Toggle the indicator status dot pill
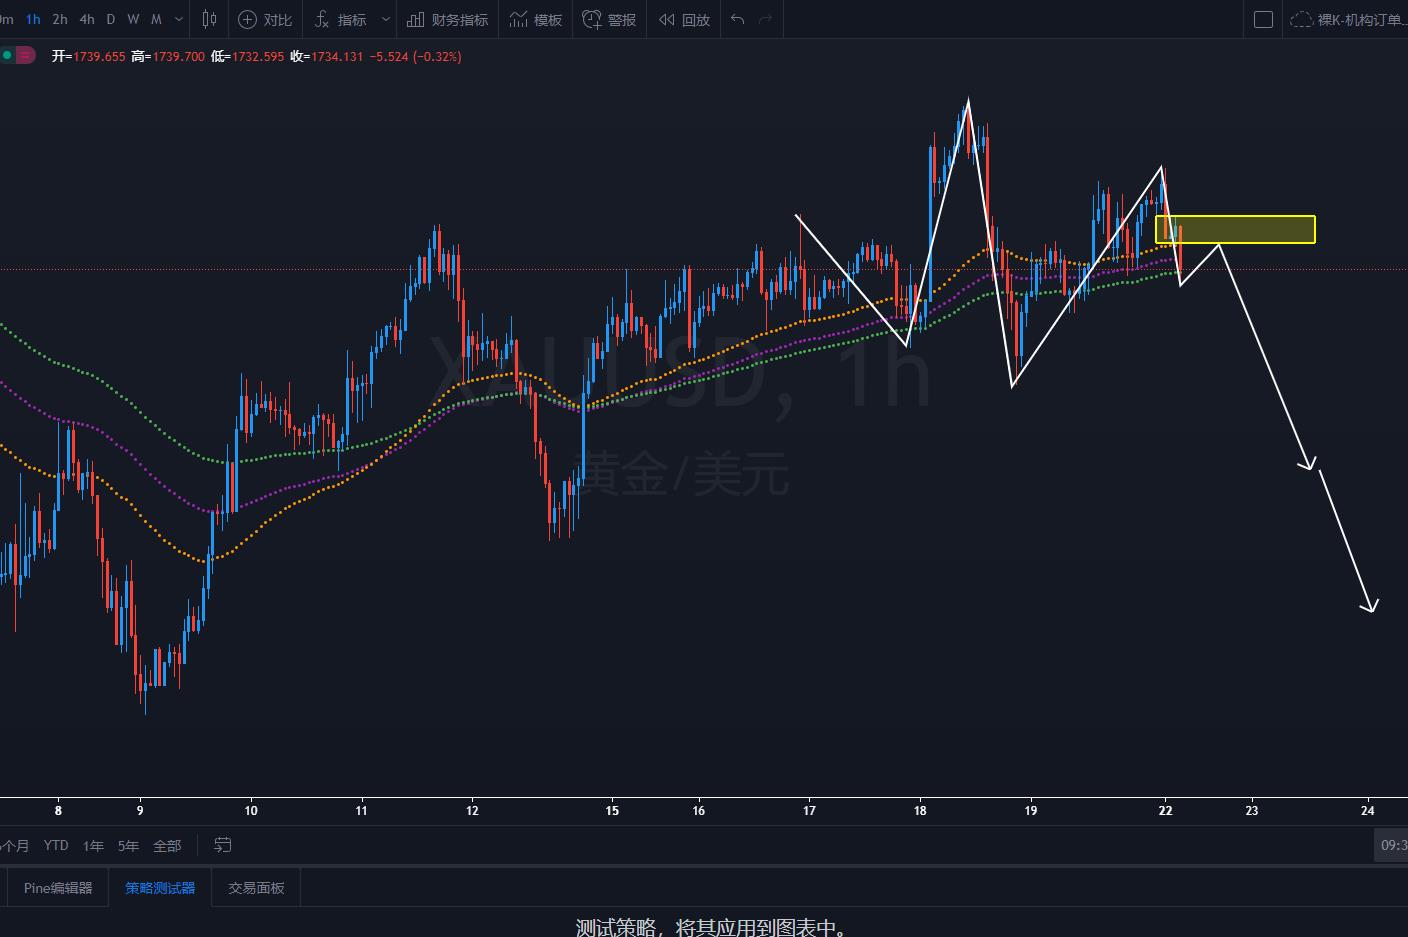The image size is (1408, 937). click(17, 56)
